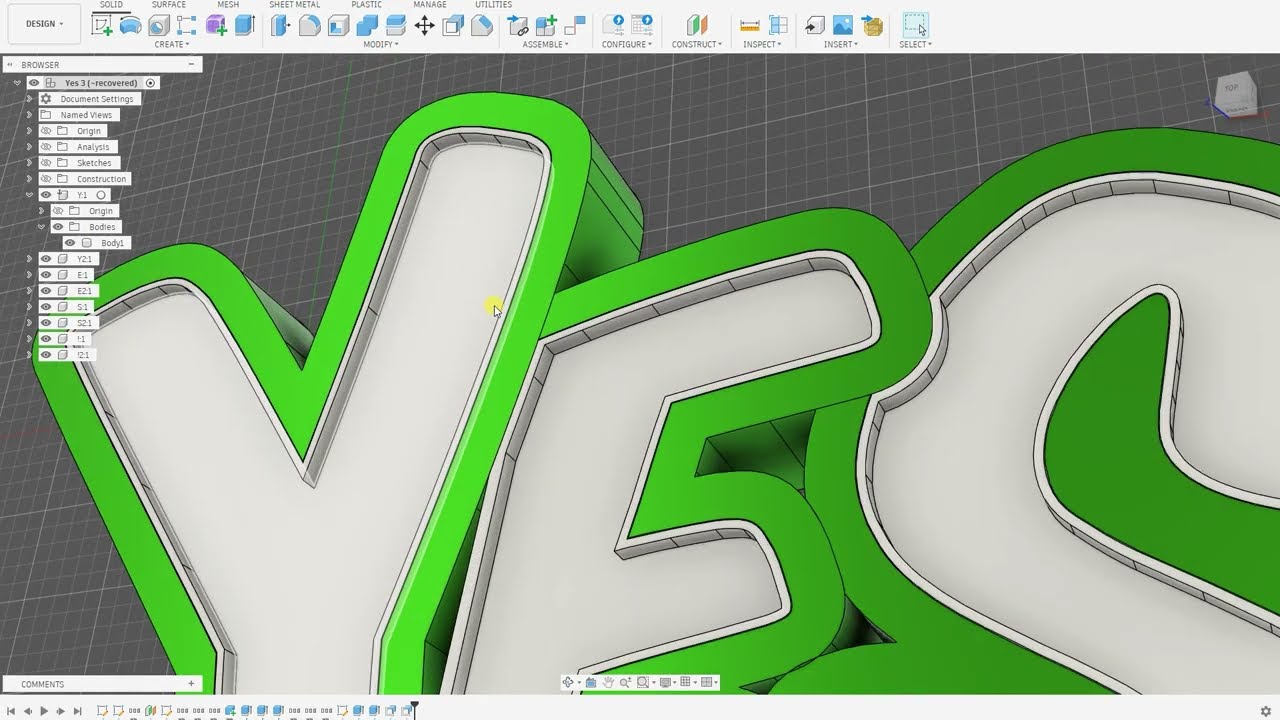Expand the Document Settings node
This screenshot has width=1280, height=720.
tap(30, 99)
